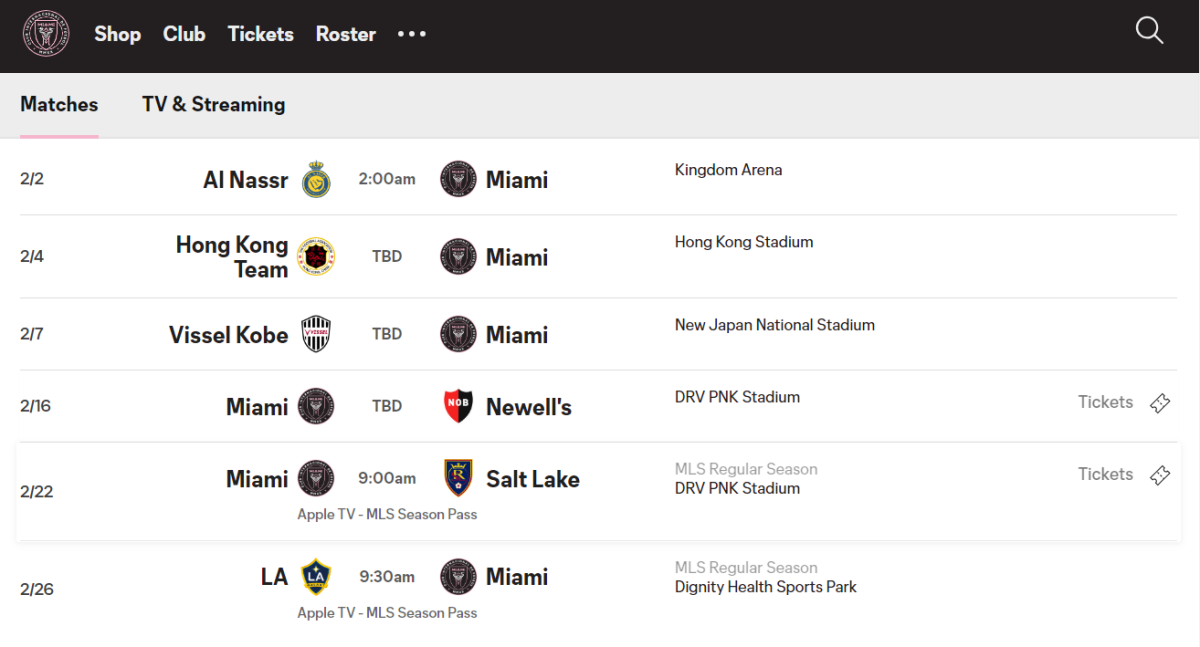The image size is (1200, 647).
Task: Expand the three-dots more menu
Action: 412,34
